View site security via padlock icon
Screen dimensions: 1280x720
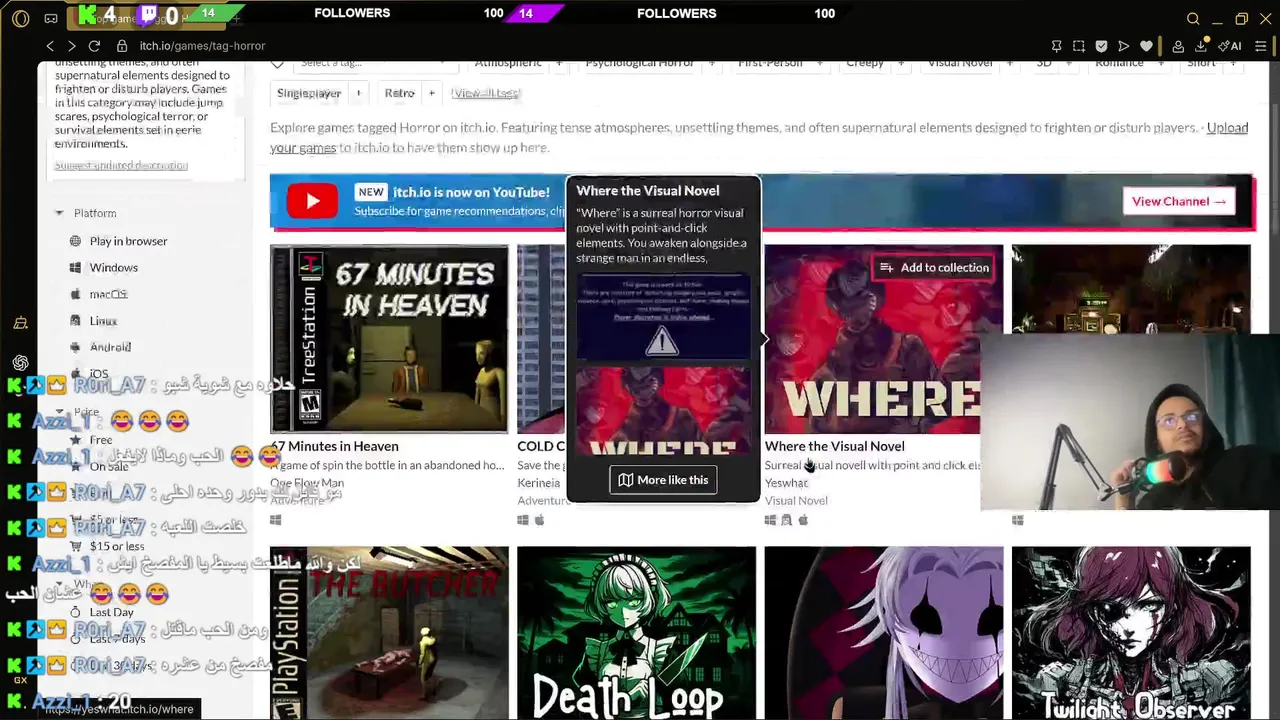(x=122, y=46)
